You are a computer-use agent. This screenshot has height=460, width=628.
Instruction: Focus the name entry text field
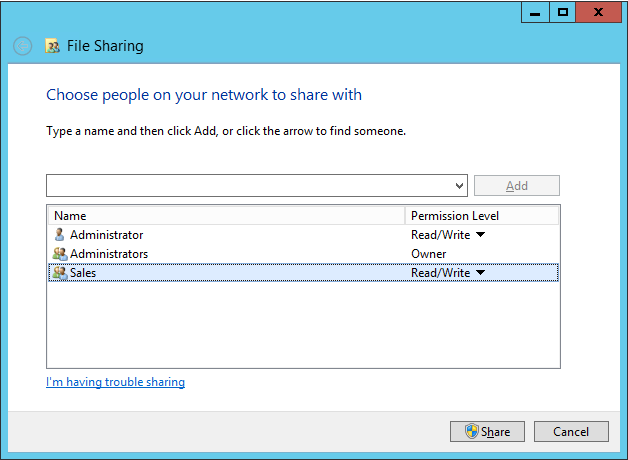(250, 186)
